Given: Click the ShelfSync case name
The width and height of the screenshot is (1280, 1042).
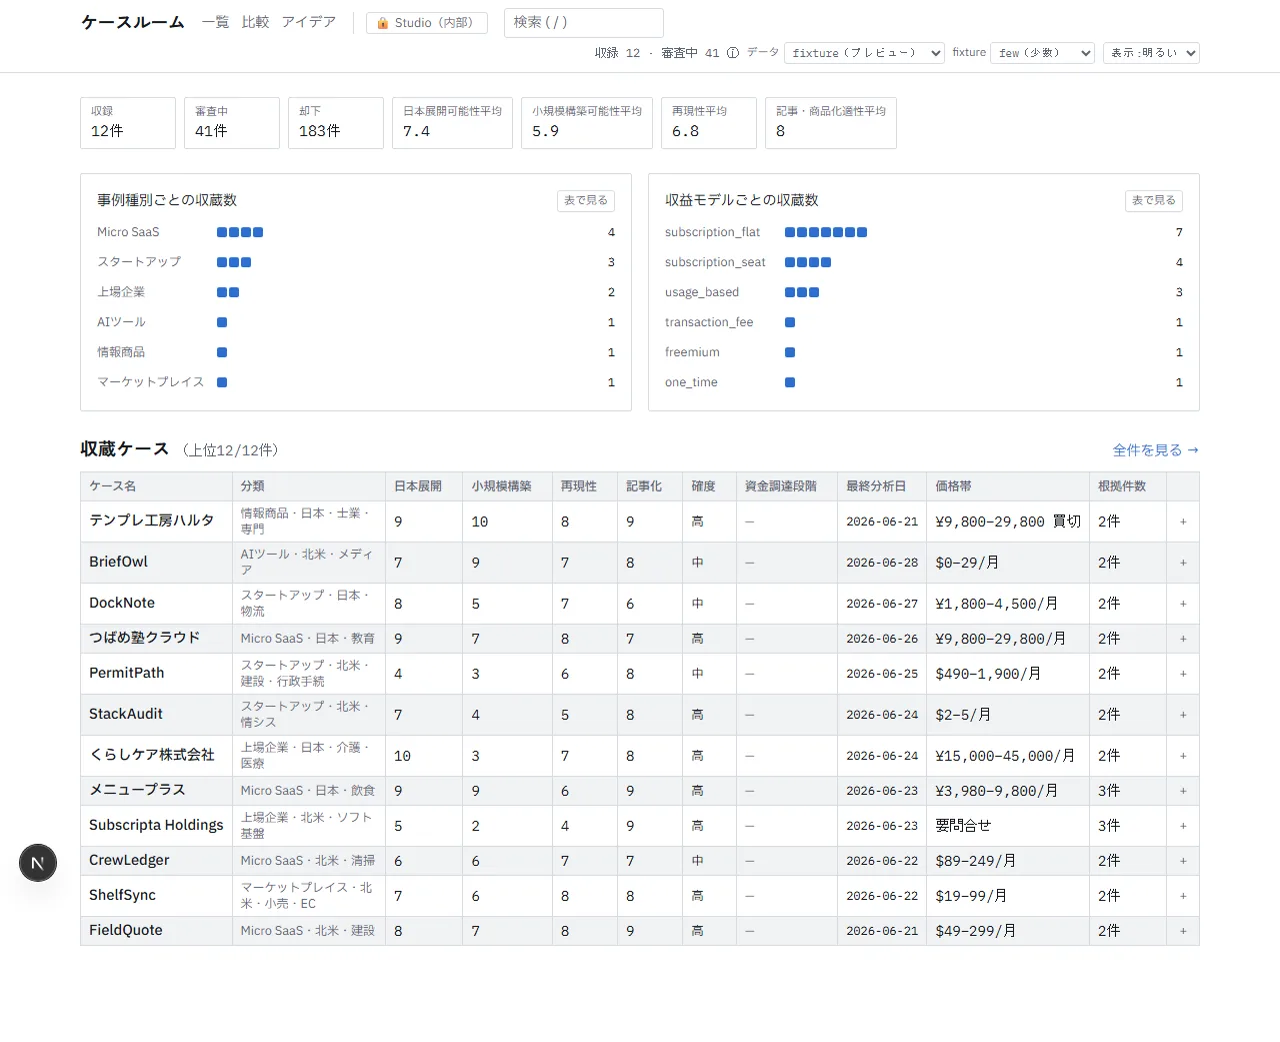Looking at the screenshot, I should (x=122, y=895).
